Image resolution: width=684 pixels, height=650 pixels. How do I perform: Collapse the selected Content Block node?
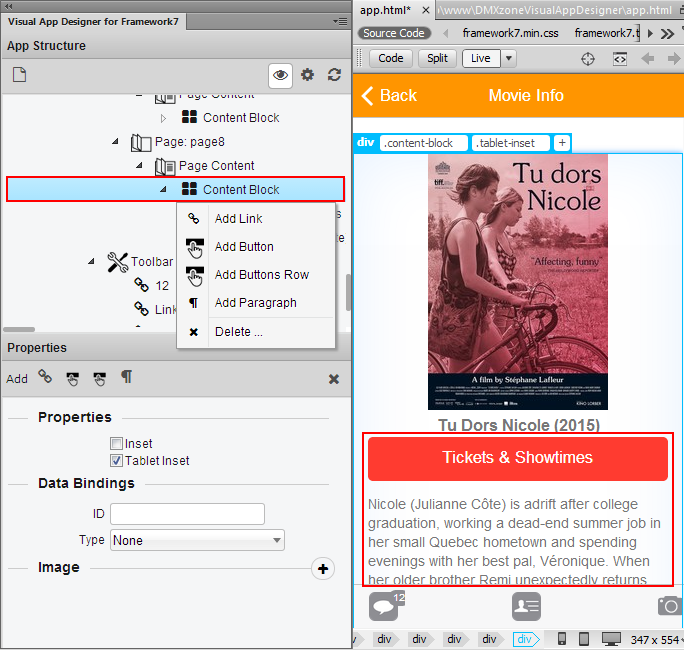tap(163, 189)
